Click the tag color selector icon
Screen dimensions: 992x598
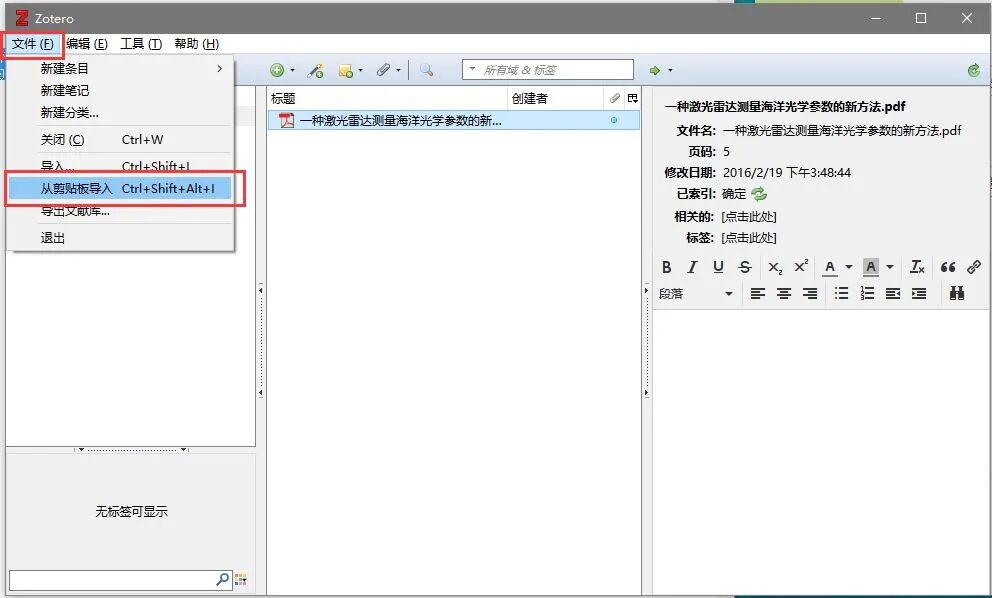click(240, 579)
